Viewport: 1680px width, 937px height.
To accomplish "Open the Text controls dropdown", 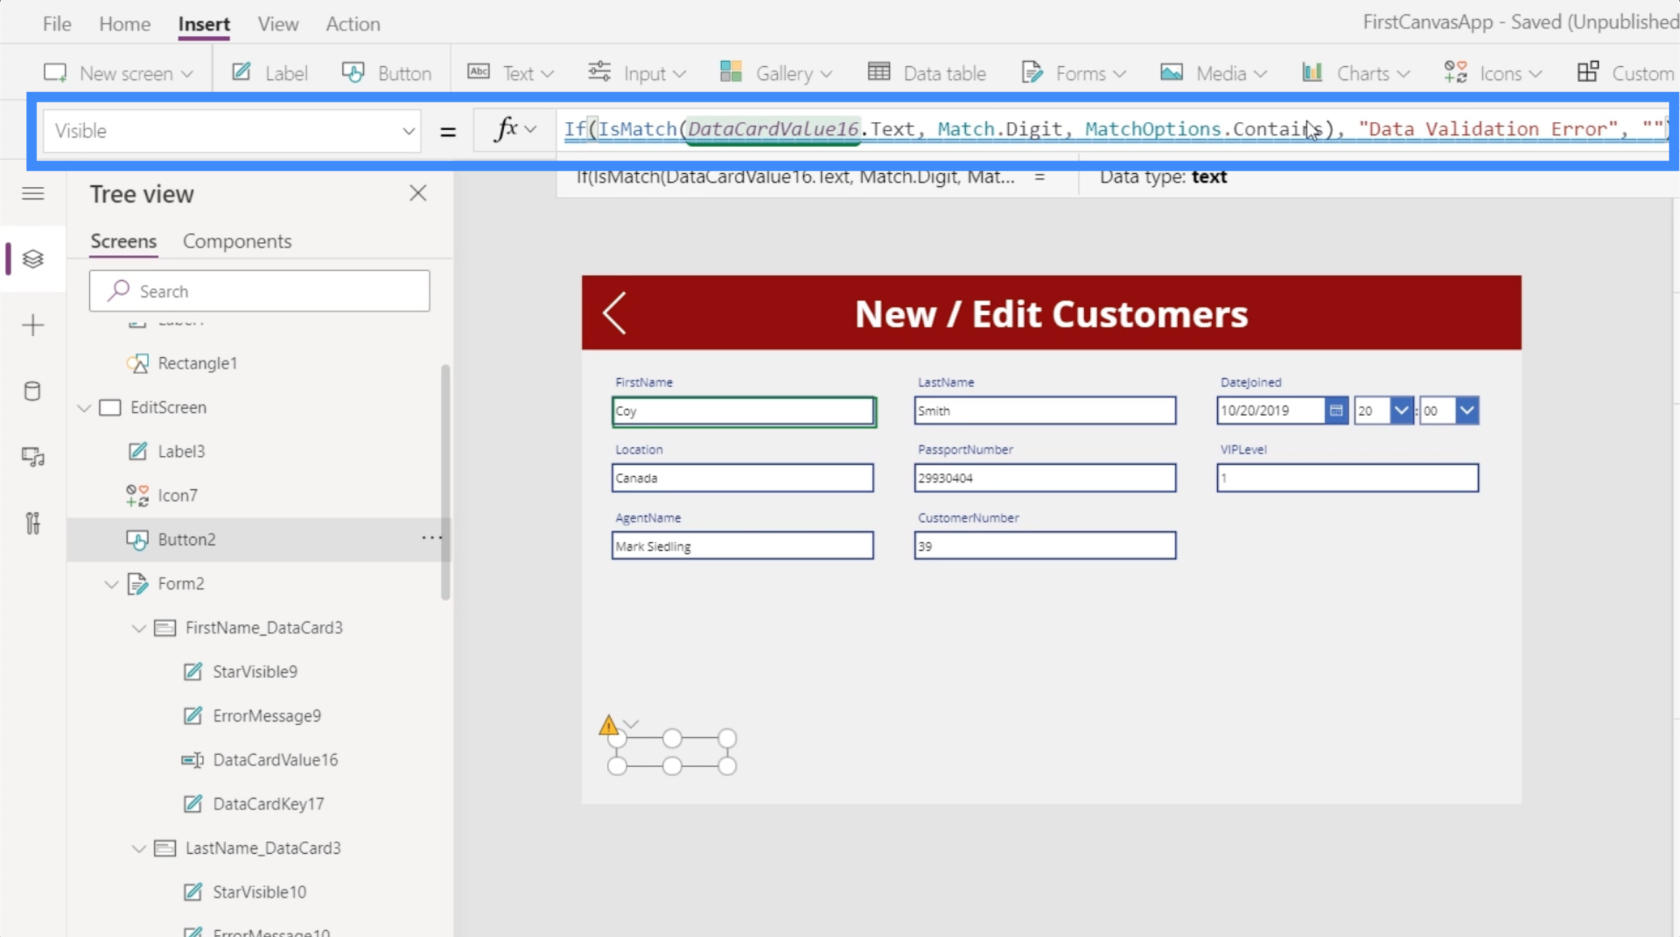I will point(510,73).
